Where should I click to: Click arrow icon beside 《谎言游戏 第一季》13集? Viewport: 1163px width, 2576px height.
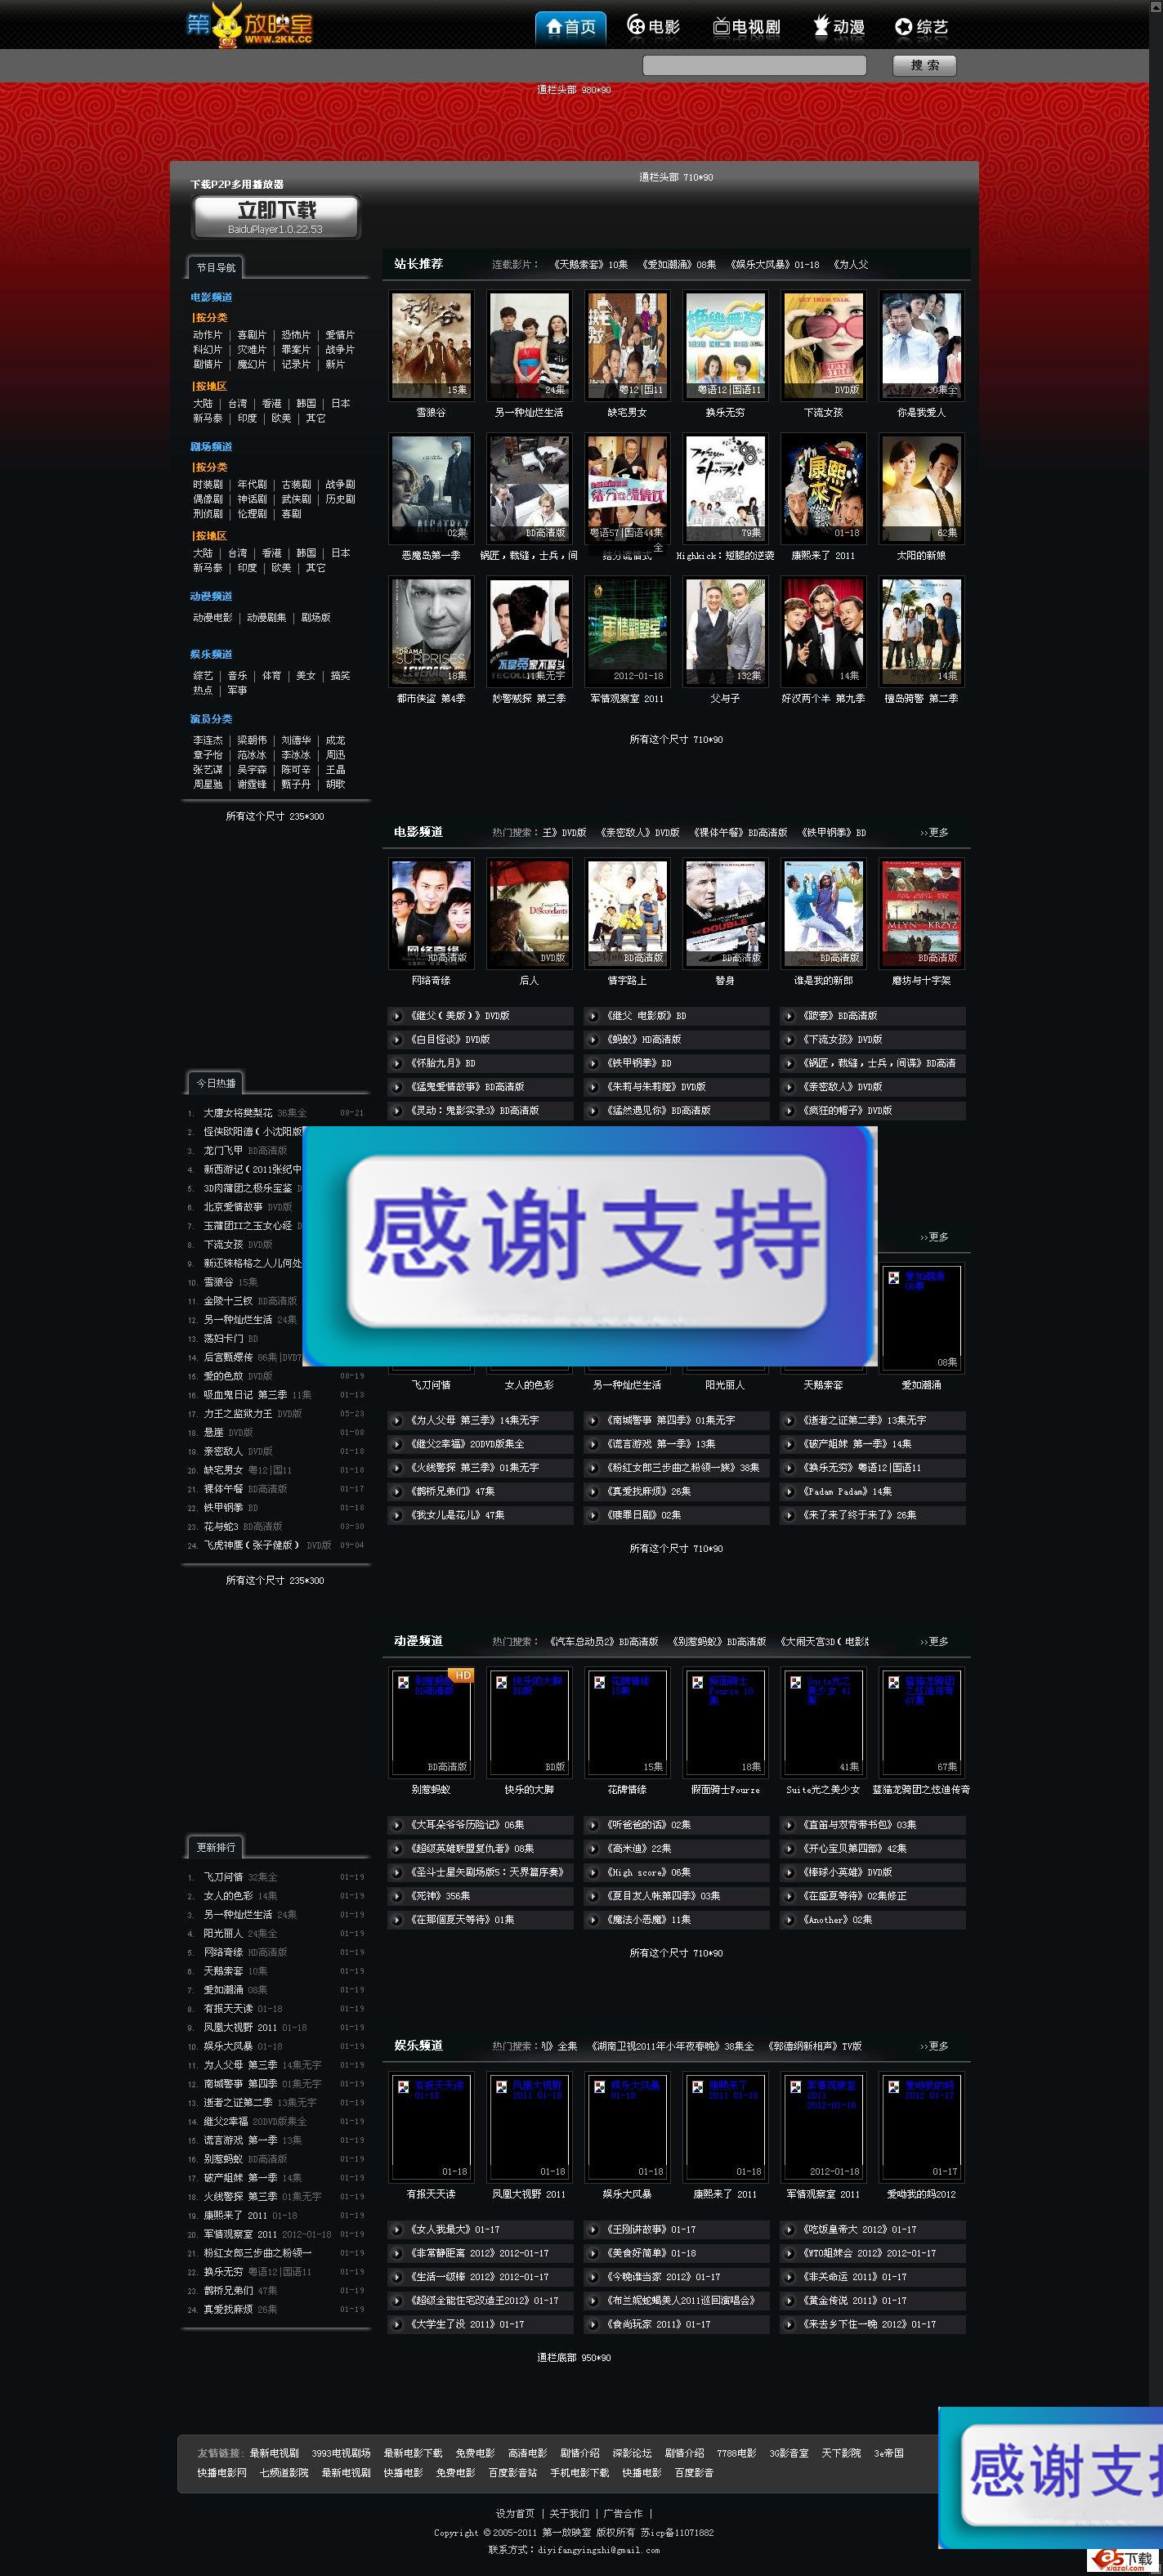point(593,1445)
